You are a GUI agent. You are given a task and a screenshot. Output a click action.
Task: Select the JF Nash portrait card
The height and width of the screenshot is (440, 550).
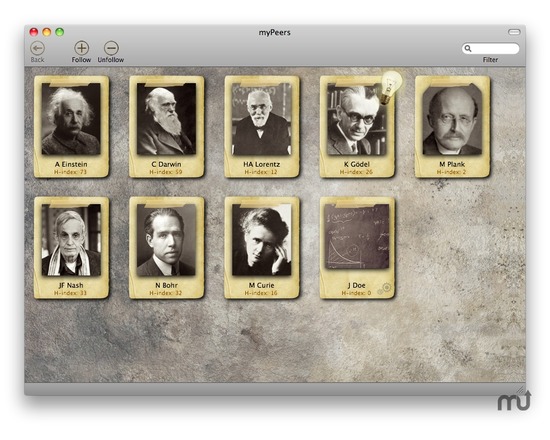[x=71, y=248]
